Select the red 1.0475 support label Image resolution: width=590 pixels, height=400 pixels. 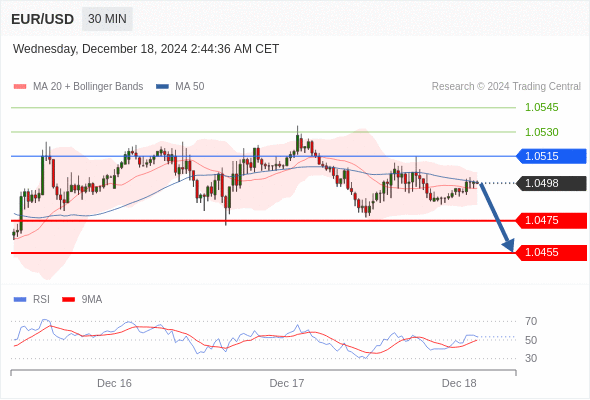click(x=550, y=221)
